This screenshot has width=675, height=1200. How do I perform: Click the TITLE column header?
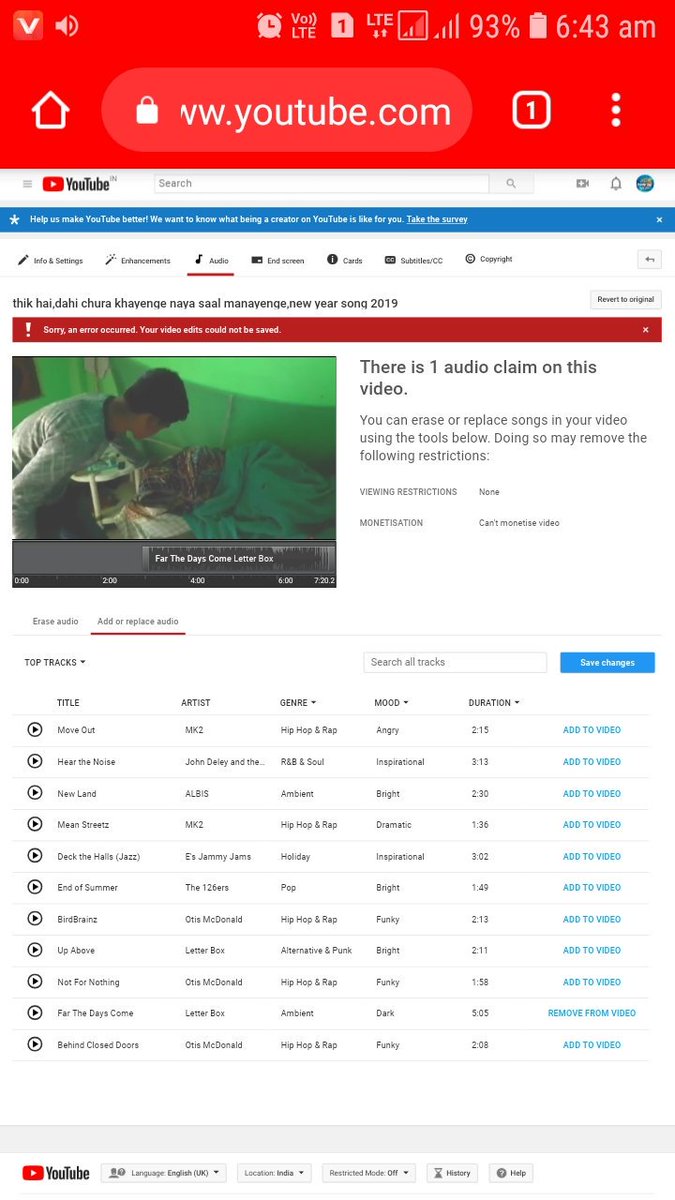(x=68, y=703)
